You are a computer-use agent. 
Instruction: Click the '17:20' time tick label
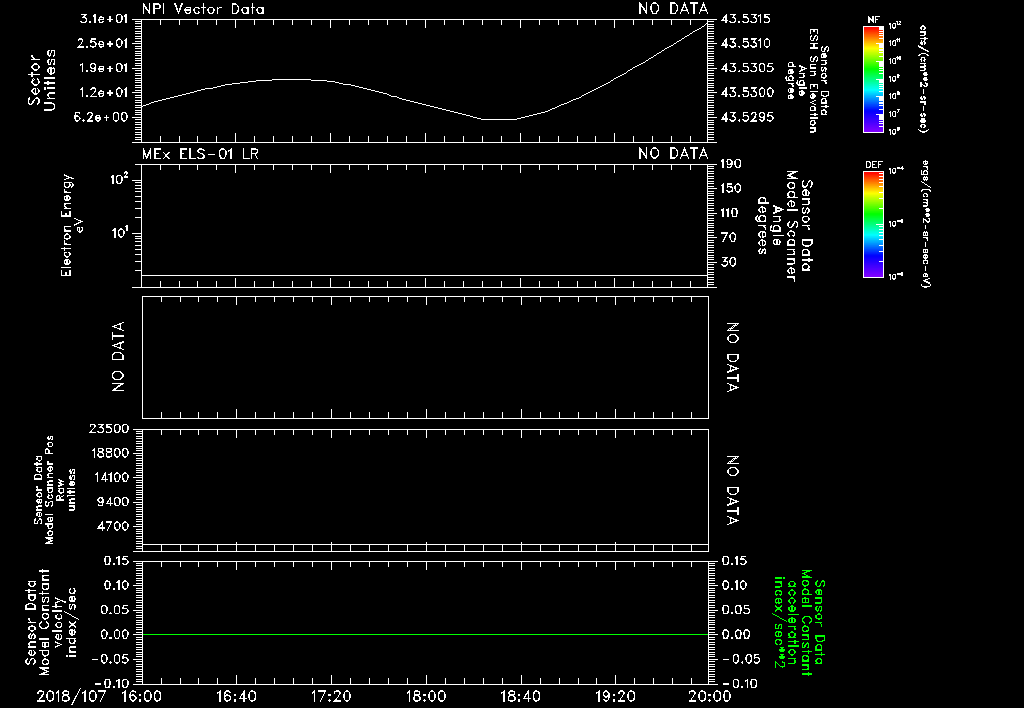(x=331, y=696)
